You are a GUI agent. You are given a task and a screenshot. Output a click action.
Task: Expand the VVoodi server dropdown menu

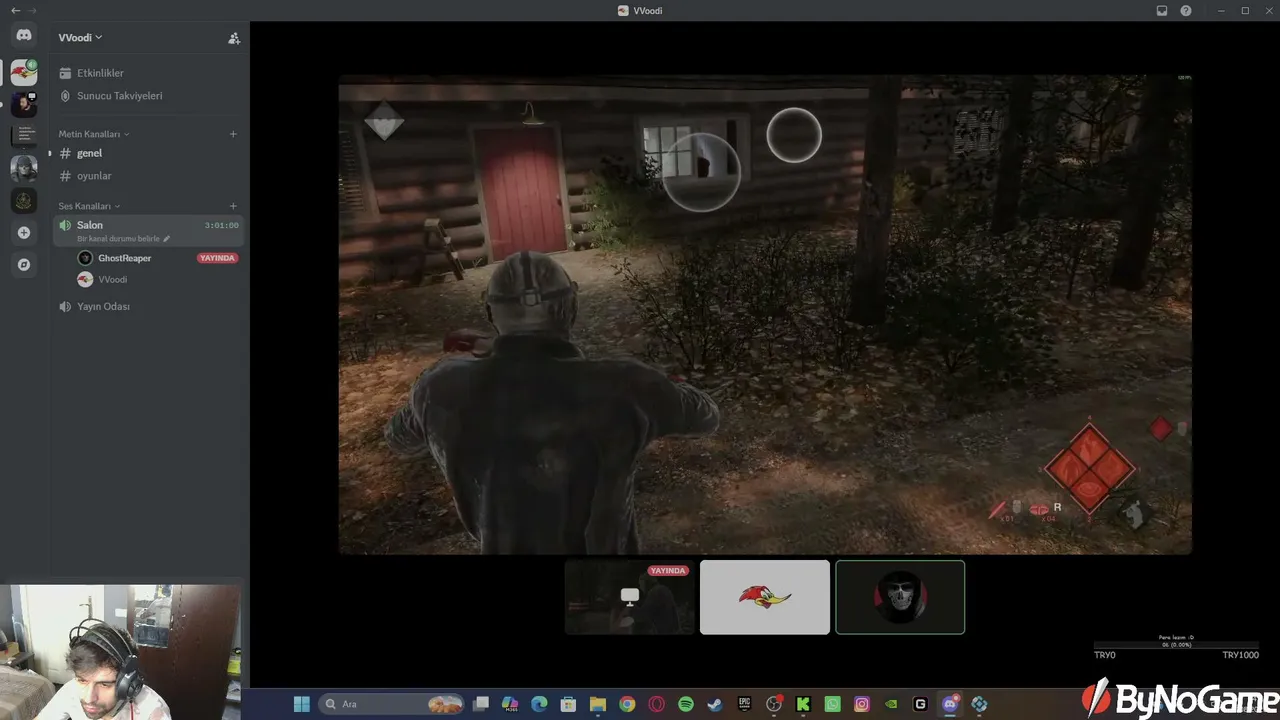click(80, 38)
